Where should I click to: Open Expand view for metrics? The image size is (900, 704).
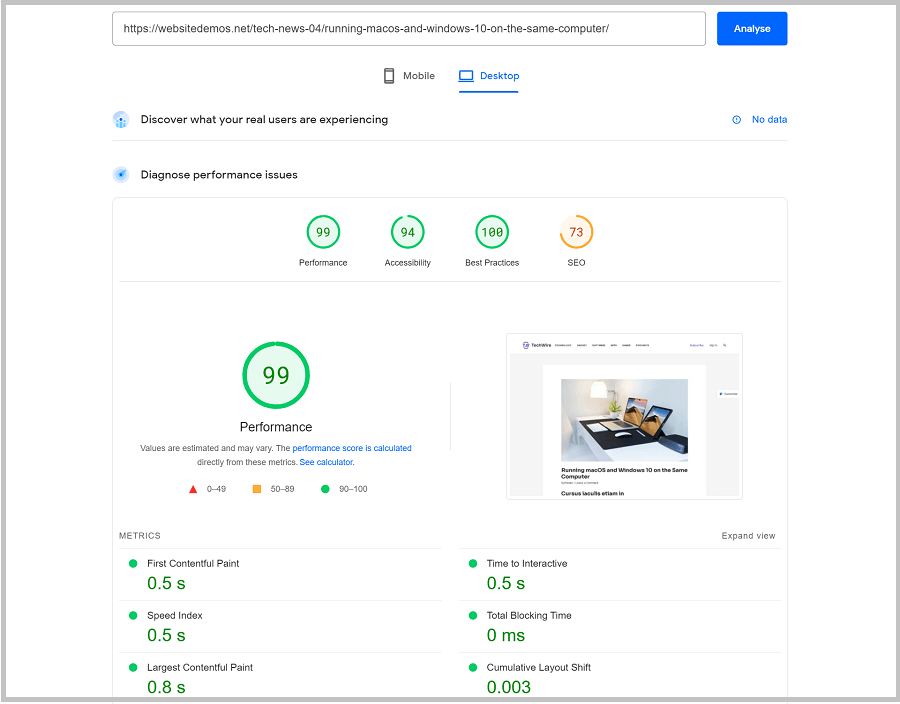[x=748, y=536]
